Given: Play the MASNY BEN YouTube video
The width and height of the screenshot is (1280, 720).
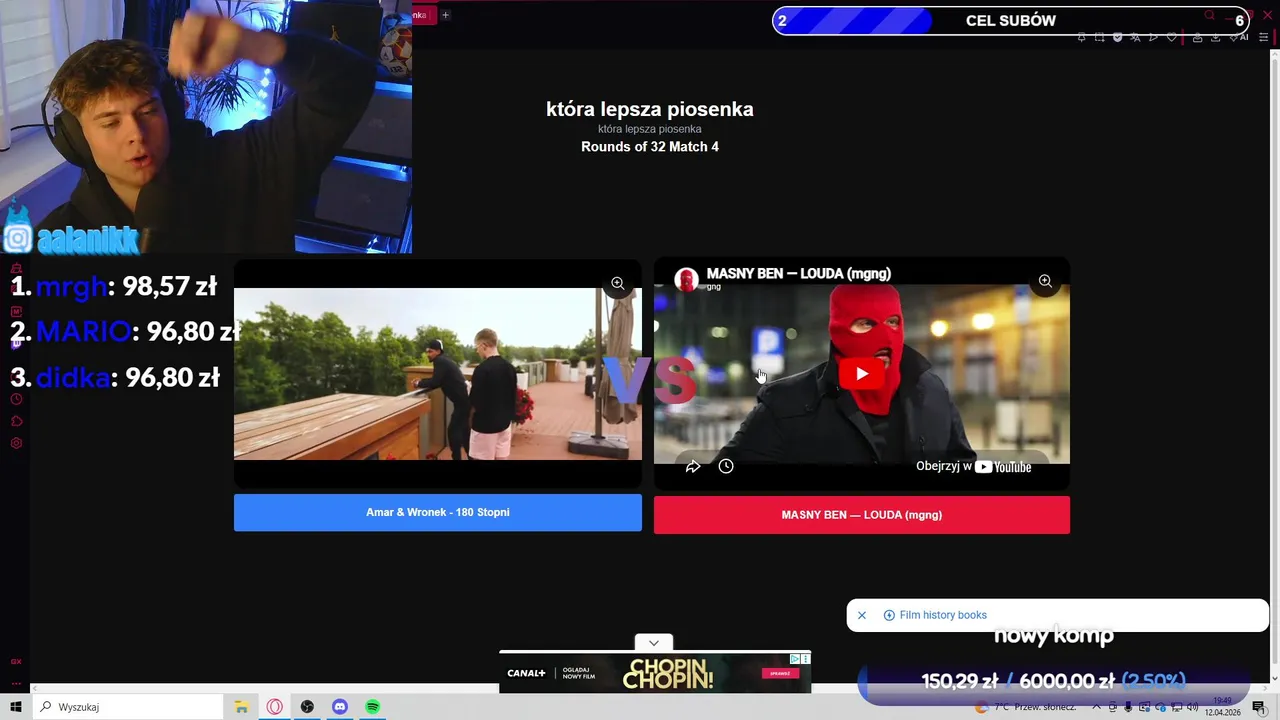Looking at the screenshot, I should click(862, 374).
